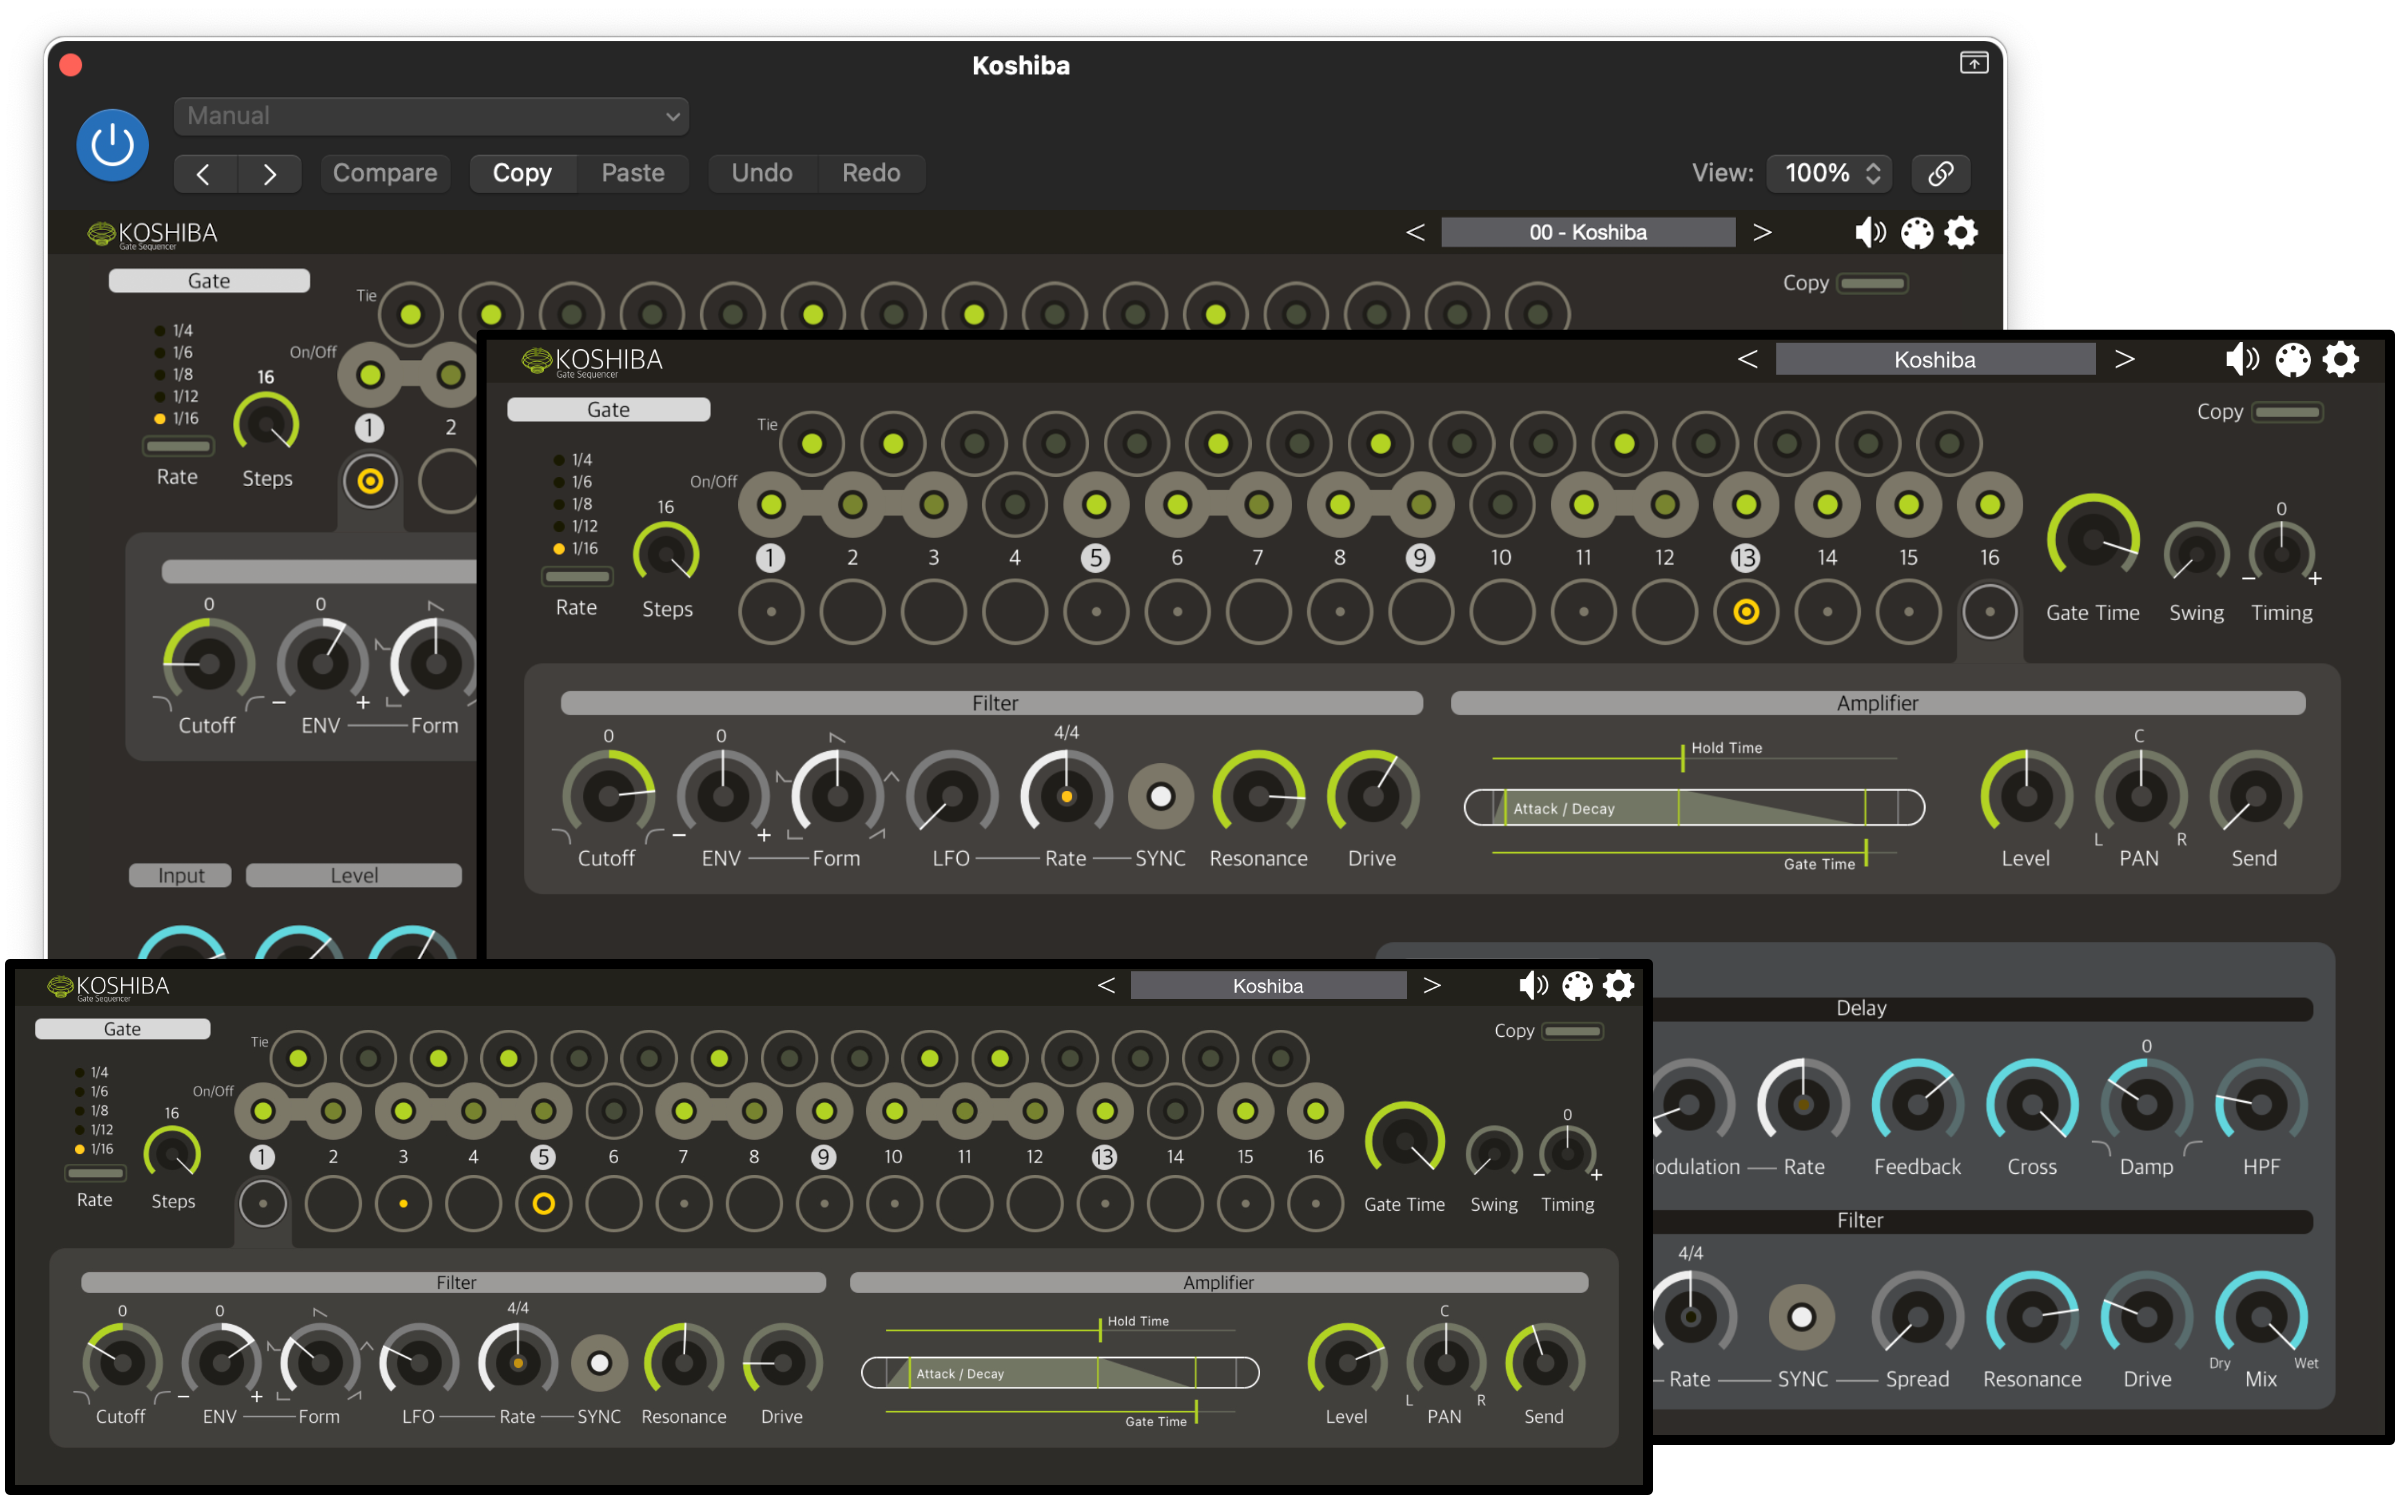Open the 00 - Koshiba preset name selector
The image size is (2400, 1500).
point(1587,233)
